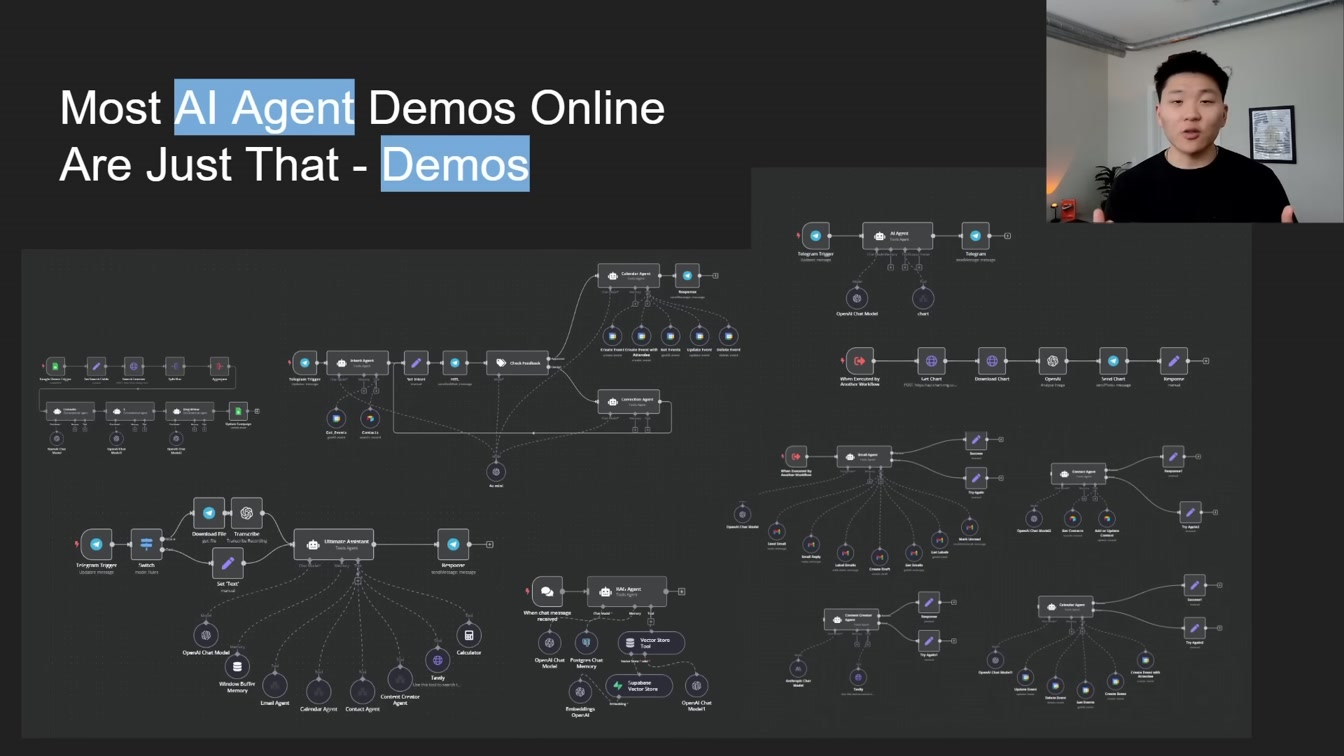
Task: Select the Email Agent tool circle under Ultimate Assistant
Action: pos(275,686)
